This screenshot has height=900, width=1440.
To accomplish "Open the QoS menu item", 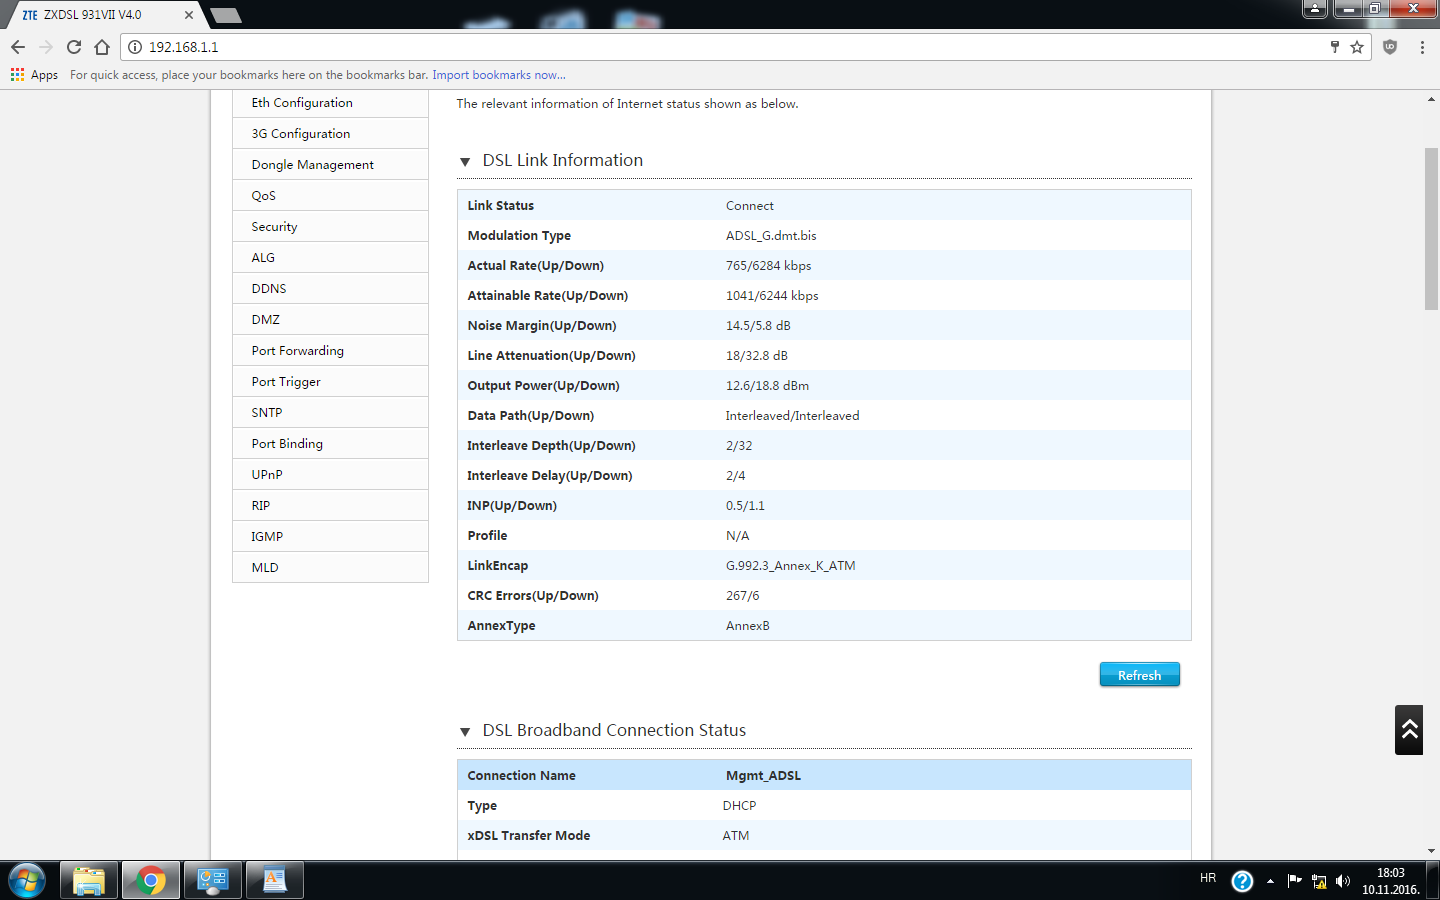I will 263,196.
